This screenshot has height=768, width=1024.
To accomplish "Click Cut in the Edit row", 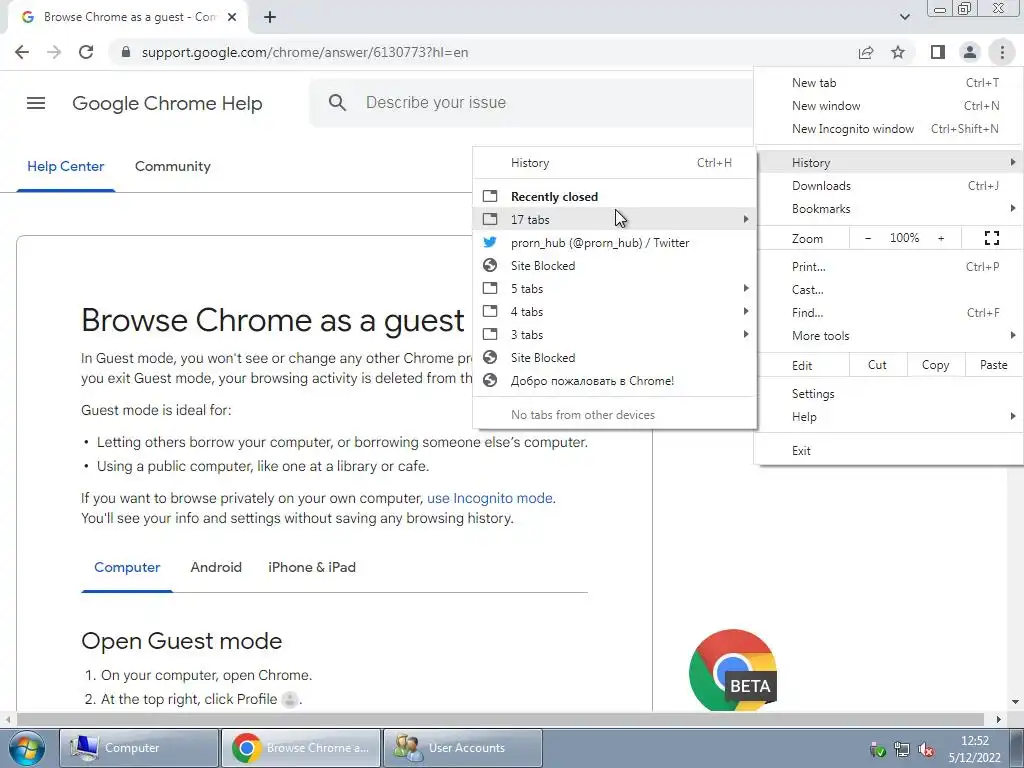I will [877, 365].
